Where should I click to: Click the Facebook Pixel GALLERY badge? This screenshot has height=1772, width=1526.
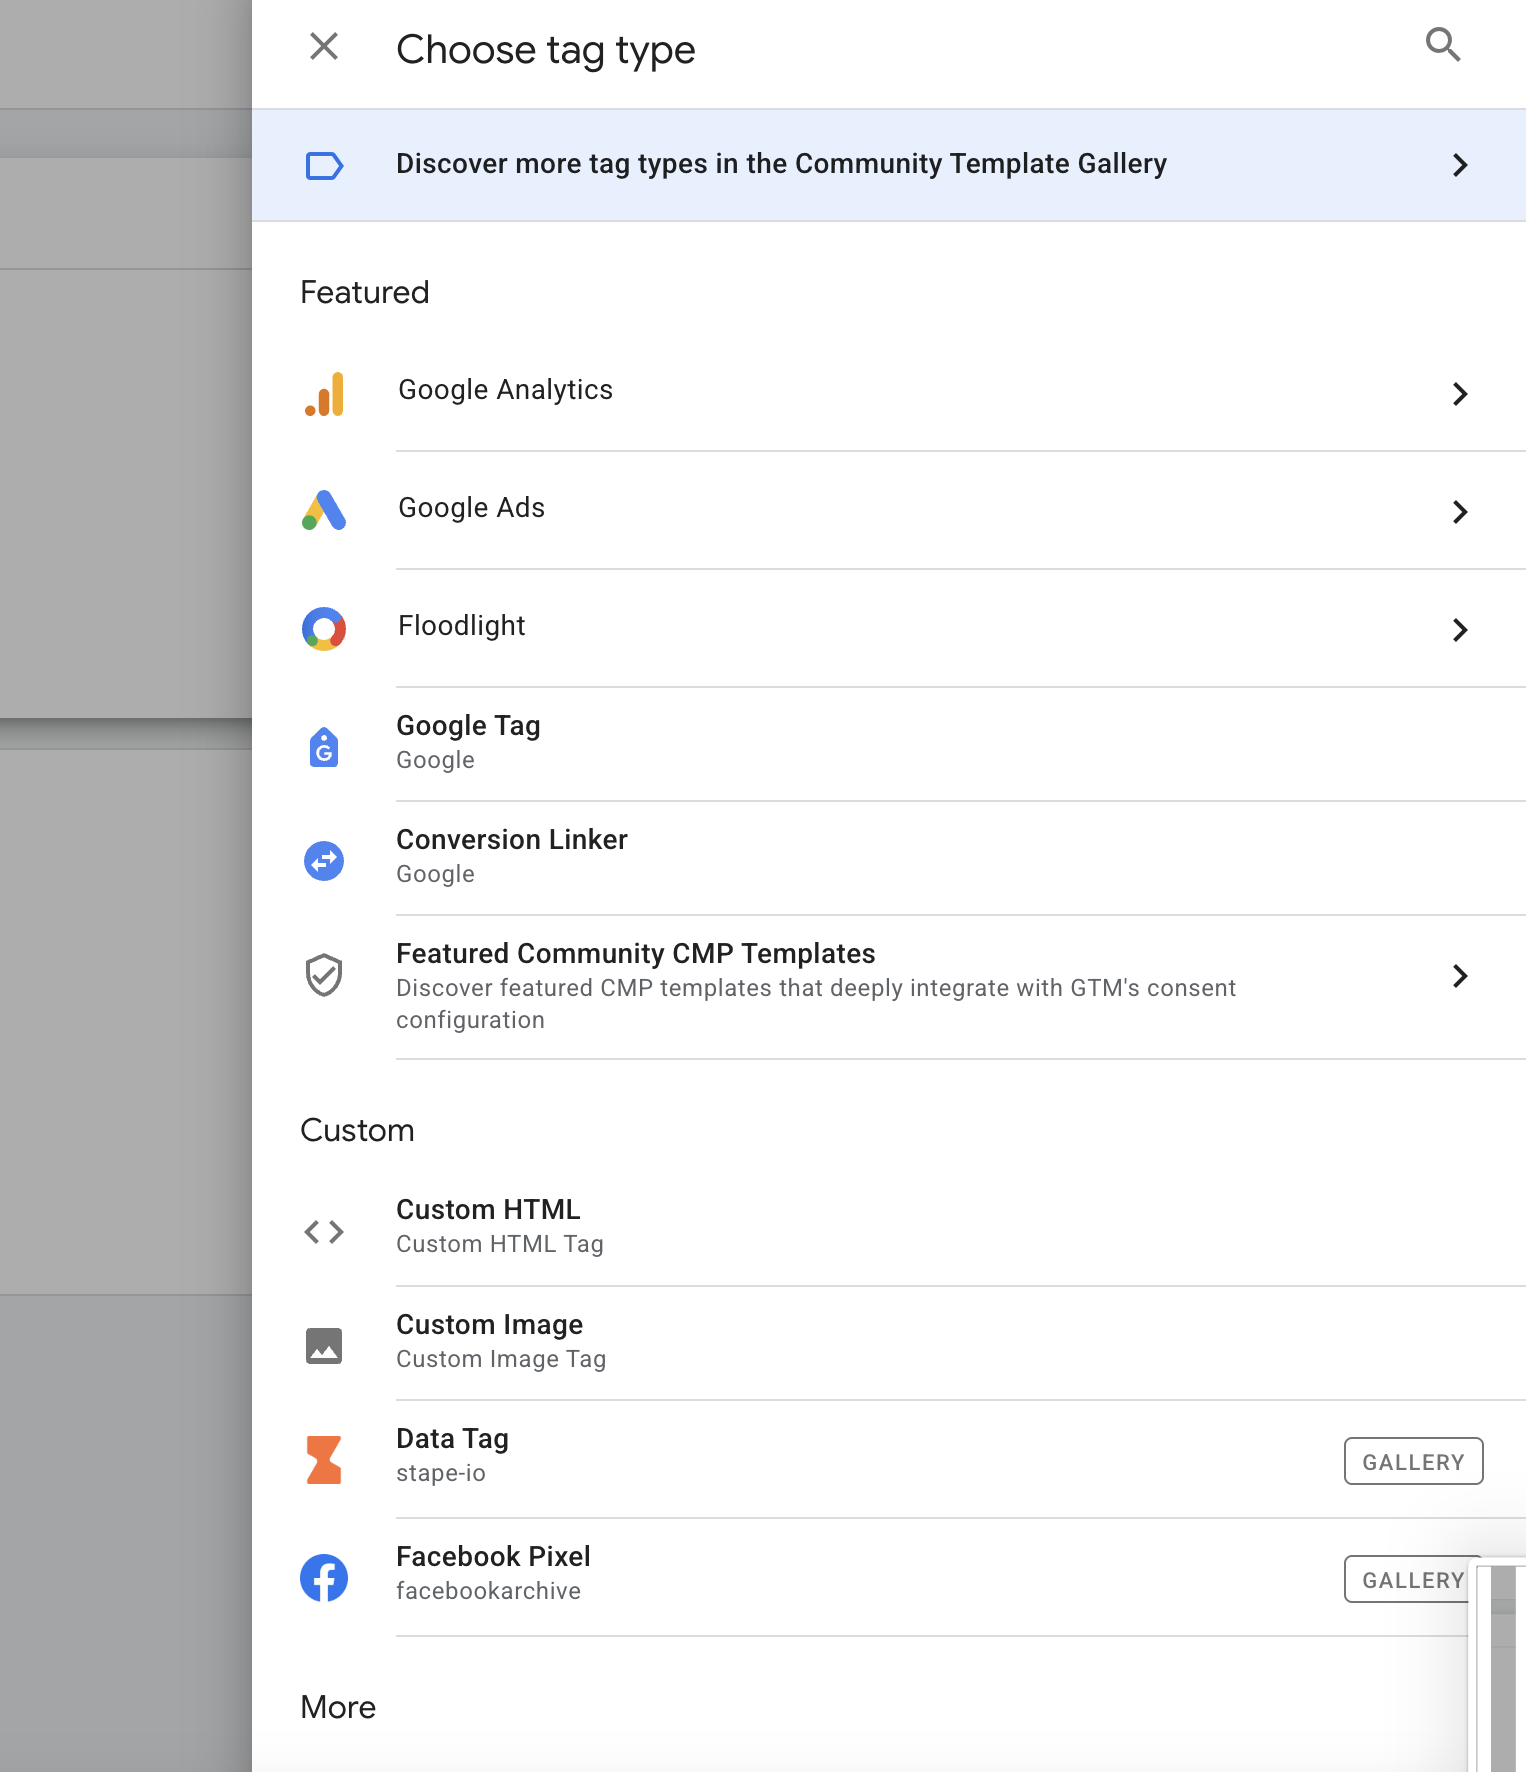[x=1406, y=1580]
